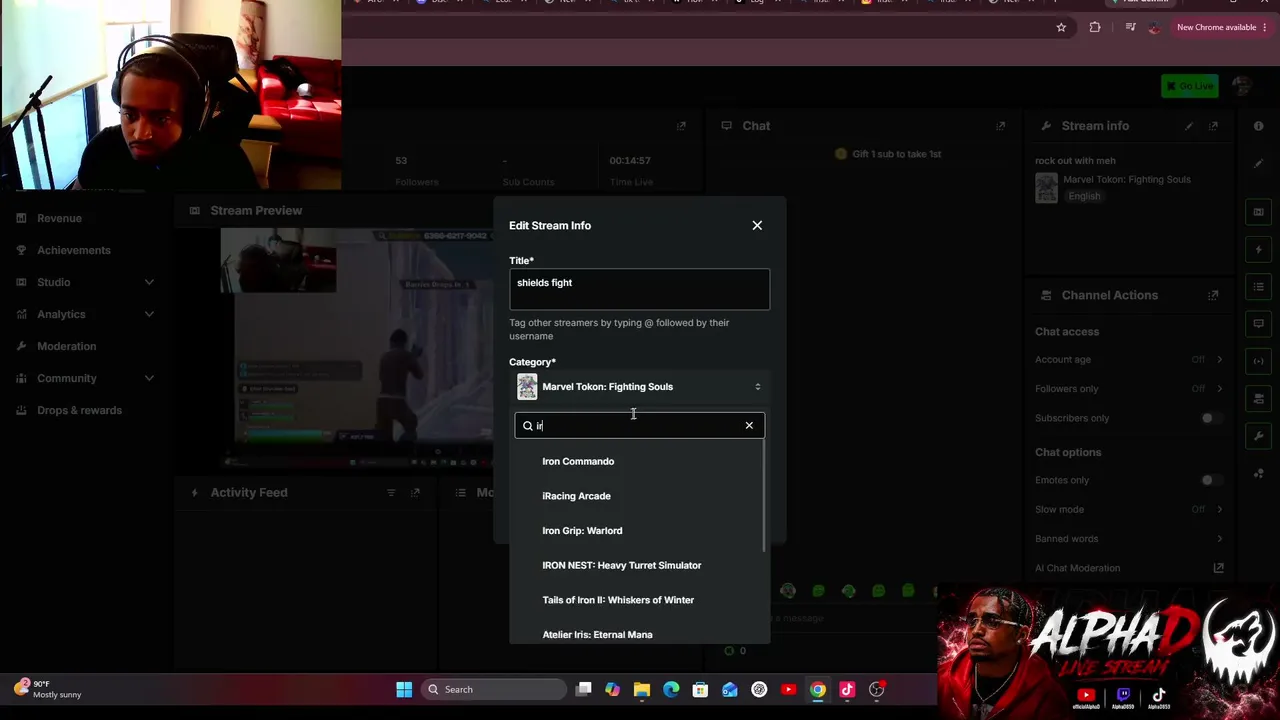The width and height of the screenshot is (1280, 720).
Task: Open the weather widget showing 90°F
Action: point(48,689)
